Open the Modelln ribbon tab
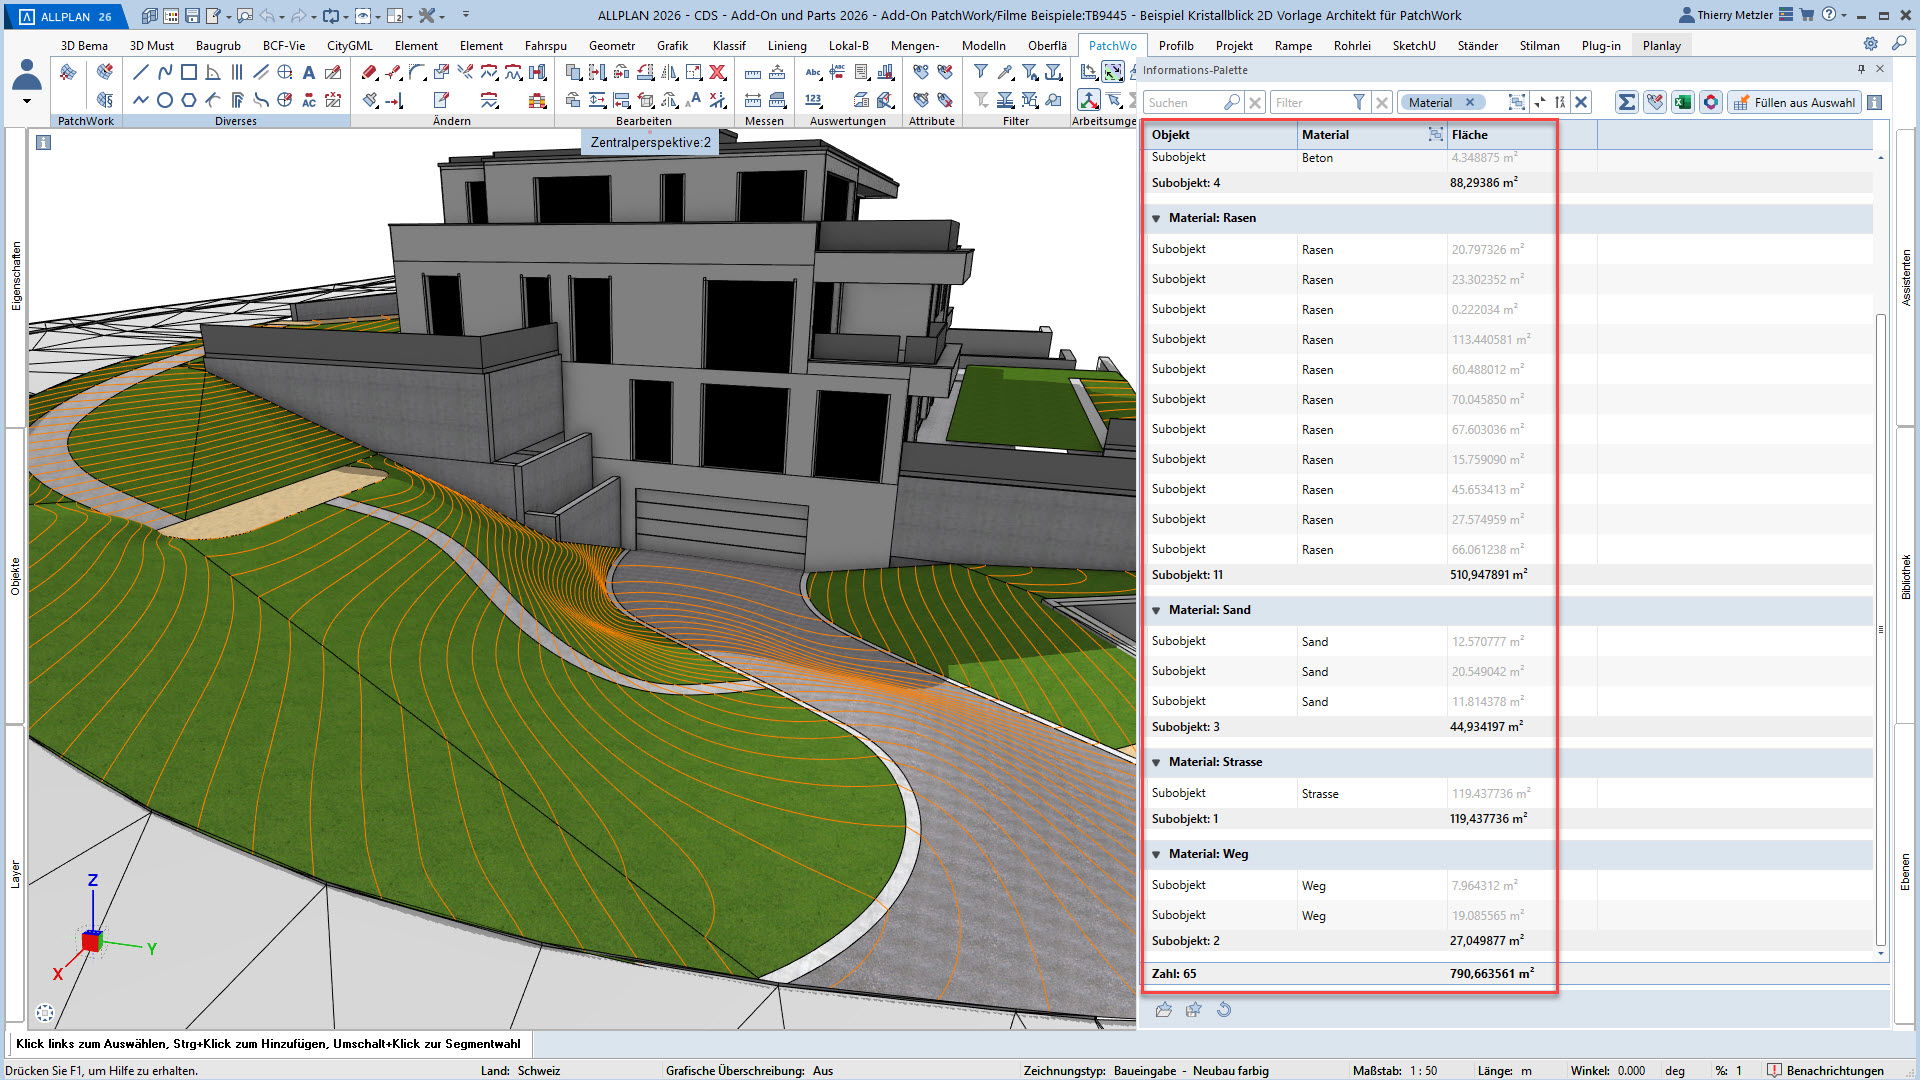1920x1080 pixels. coord(983,45)
